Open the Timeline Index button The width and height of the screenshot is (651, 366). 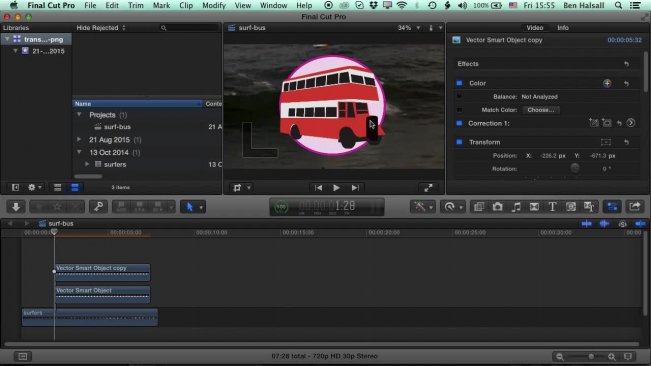pyautogui.click(x=22, y=356)
